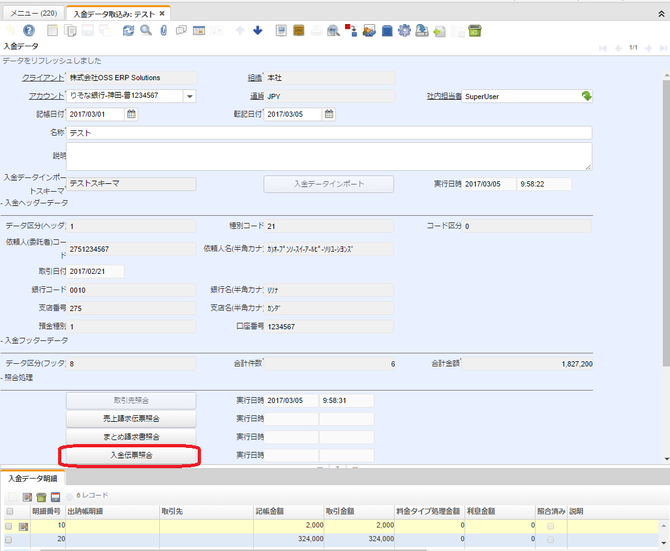
Task: Open the Chat speech-bubble icon
Action: tap(181, 30)
